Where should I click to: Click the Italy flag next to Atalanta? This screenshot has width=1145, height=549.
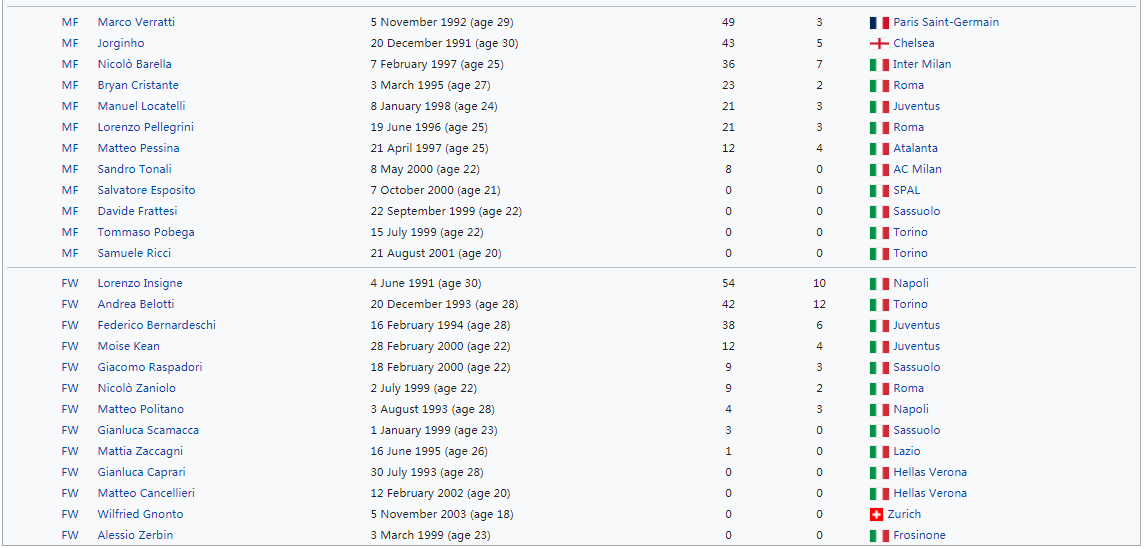(x=879, y=149)
